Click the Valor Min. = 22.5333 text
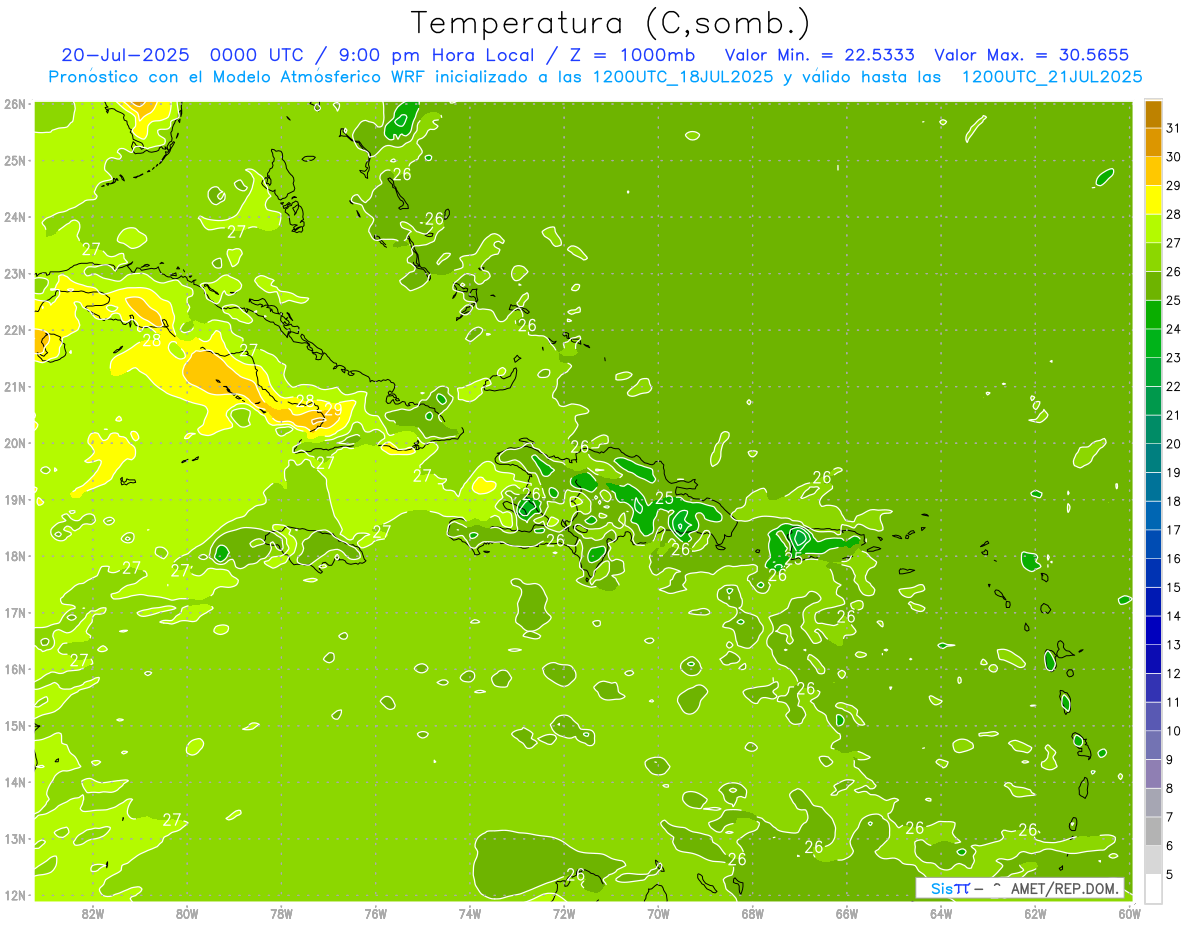The height and width of the screenshot is (927, 1200). click(819, 55)
